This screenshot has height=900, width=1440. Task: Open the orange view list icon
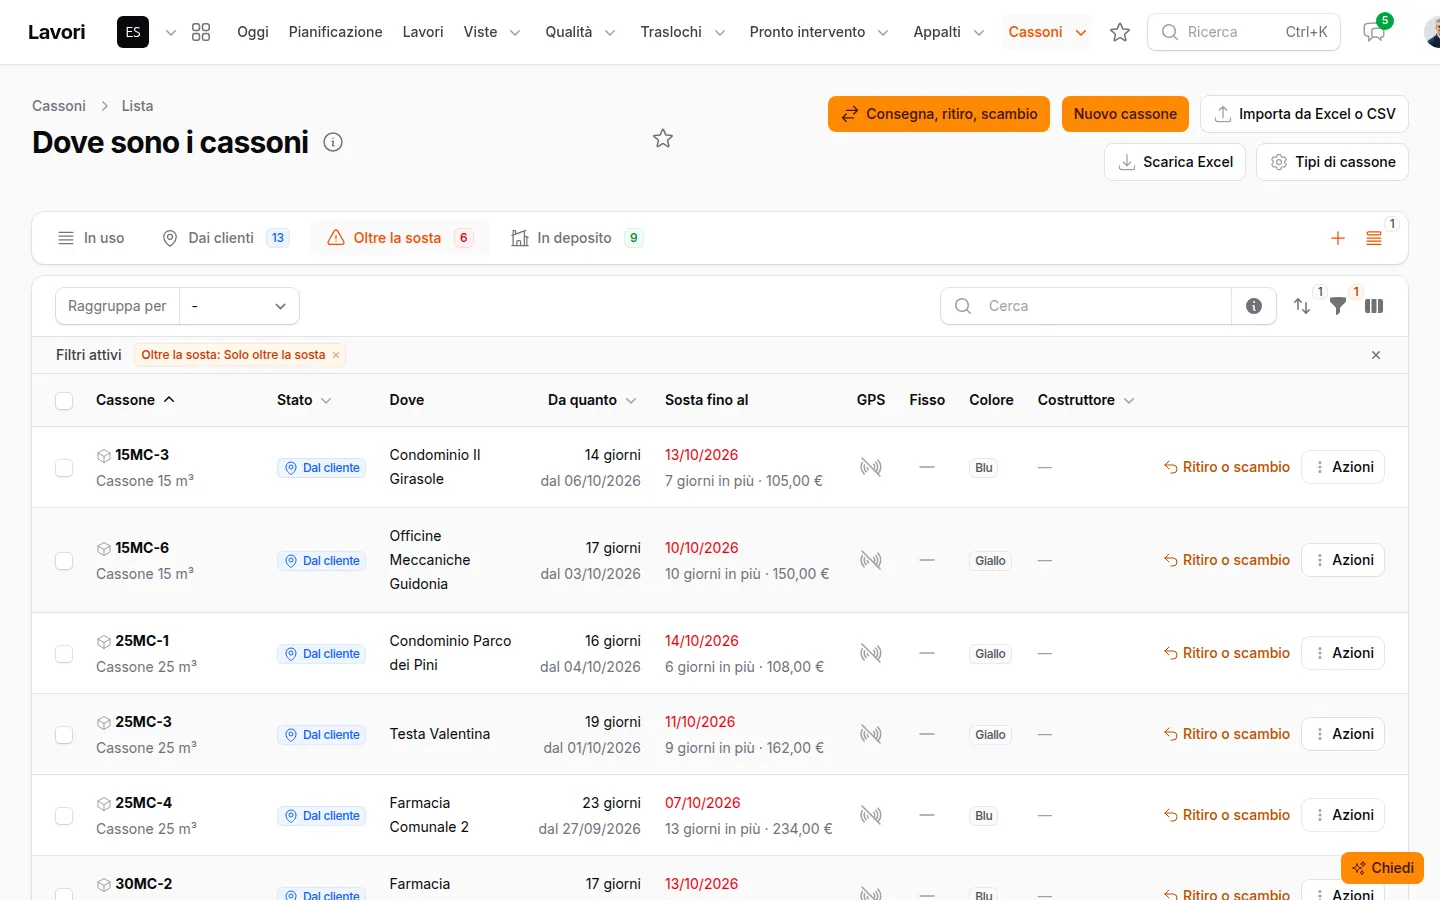(x=1374, y=238)
